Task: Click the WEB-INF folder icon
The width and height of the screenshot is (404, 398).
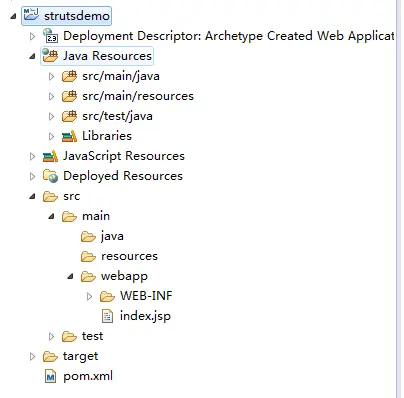Action: coord(107,296)
